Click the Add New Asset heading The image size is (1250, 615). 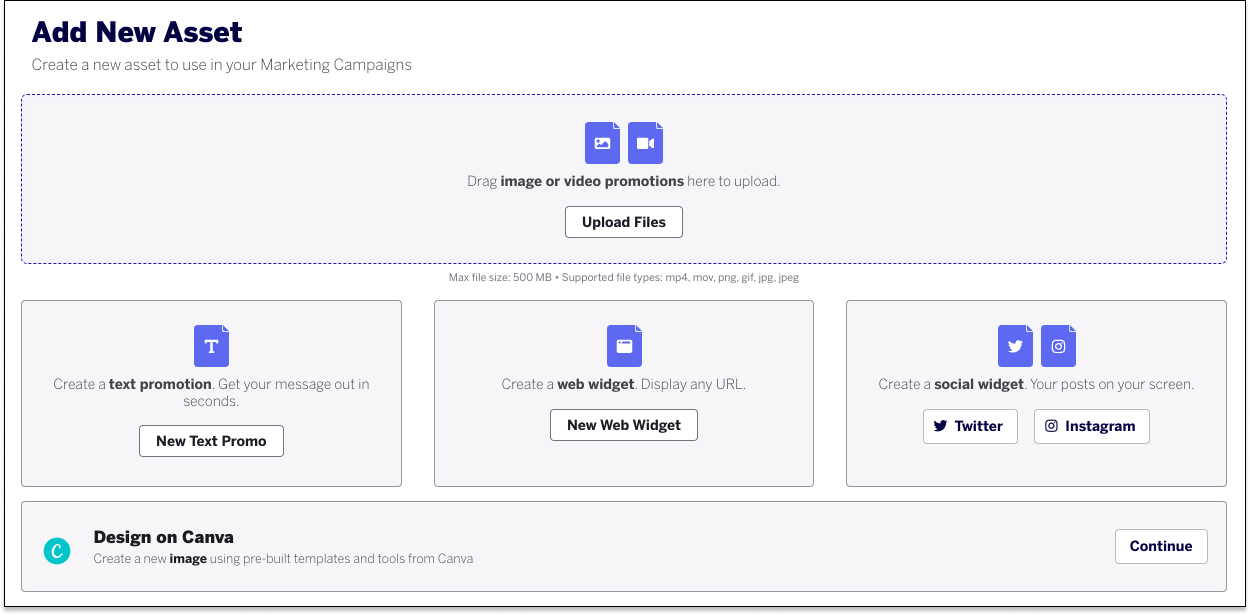137,32
